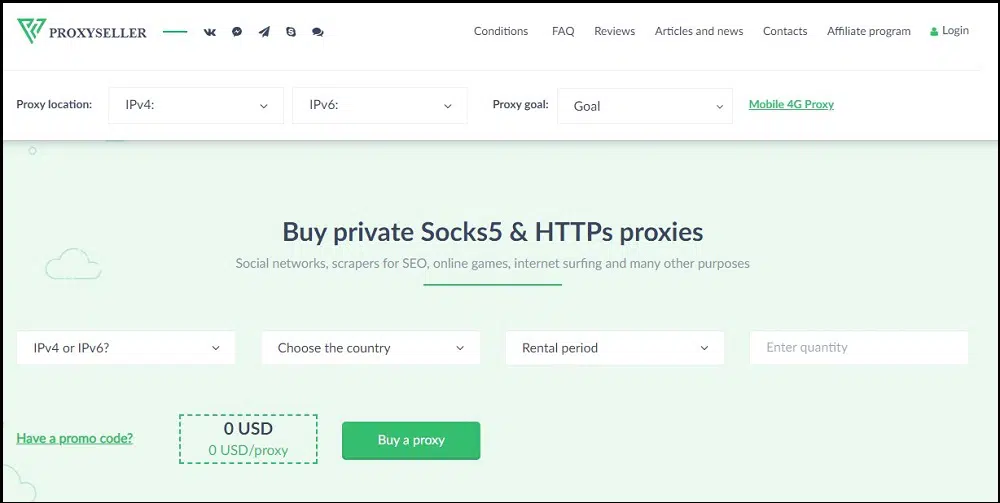Click the Proxyseller logo
This screenshot has width=1000, height=503.
[x=82, y=31]
